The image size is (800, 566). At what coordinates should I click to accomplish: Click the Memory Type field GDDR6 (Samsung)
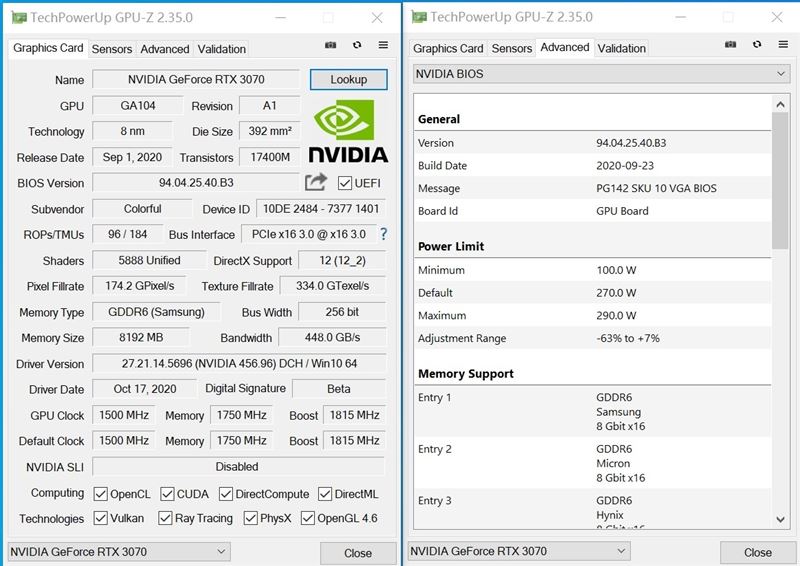(x=156, y=312)
